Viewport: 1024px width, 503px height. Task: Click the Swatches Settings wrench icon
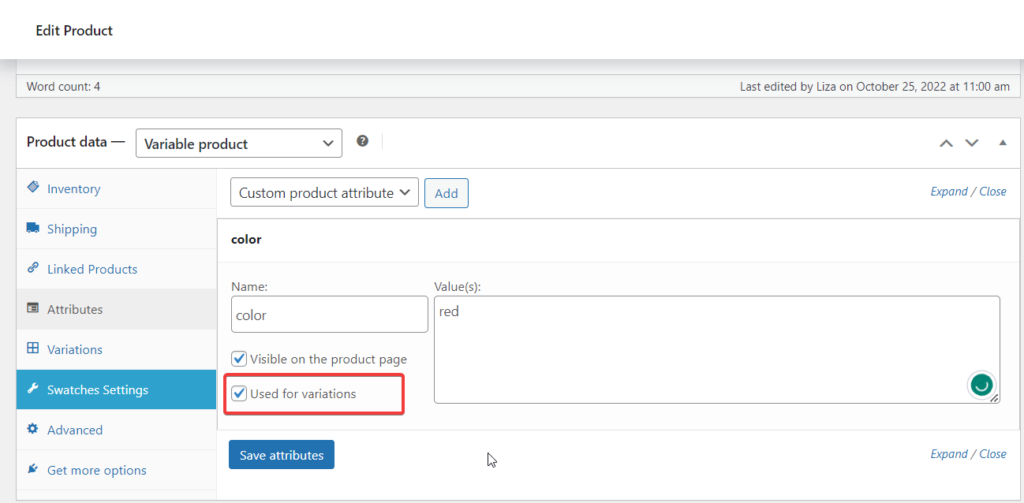[33, 390]
